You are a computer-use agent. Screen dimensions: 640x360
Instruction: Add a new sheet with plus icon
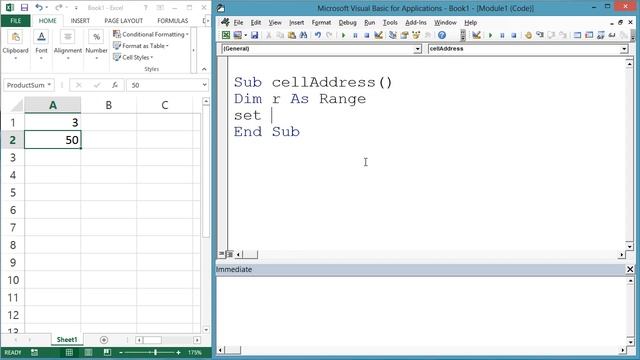104,340
